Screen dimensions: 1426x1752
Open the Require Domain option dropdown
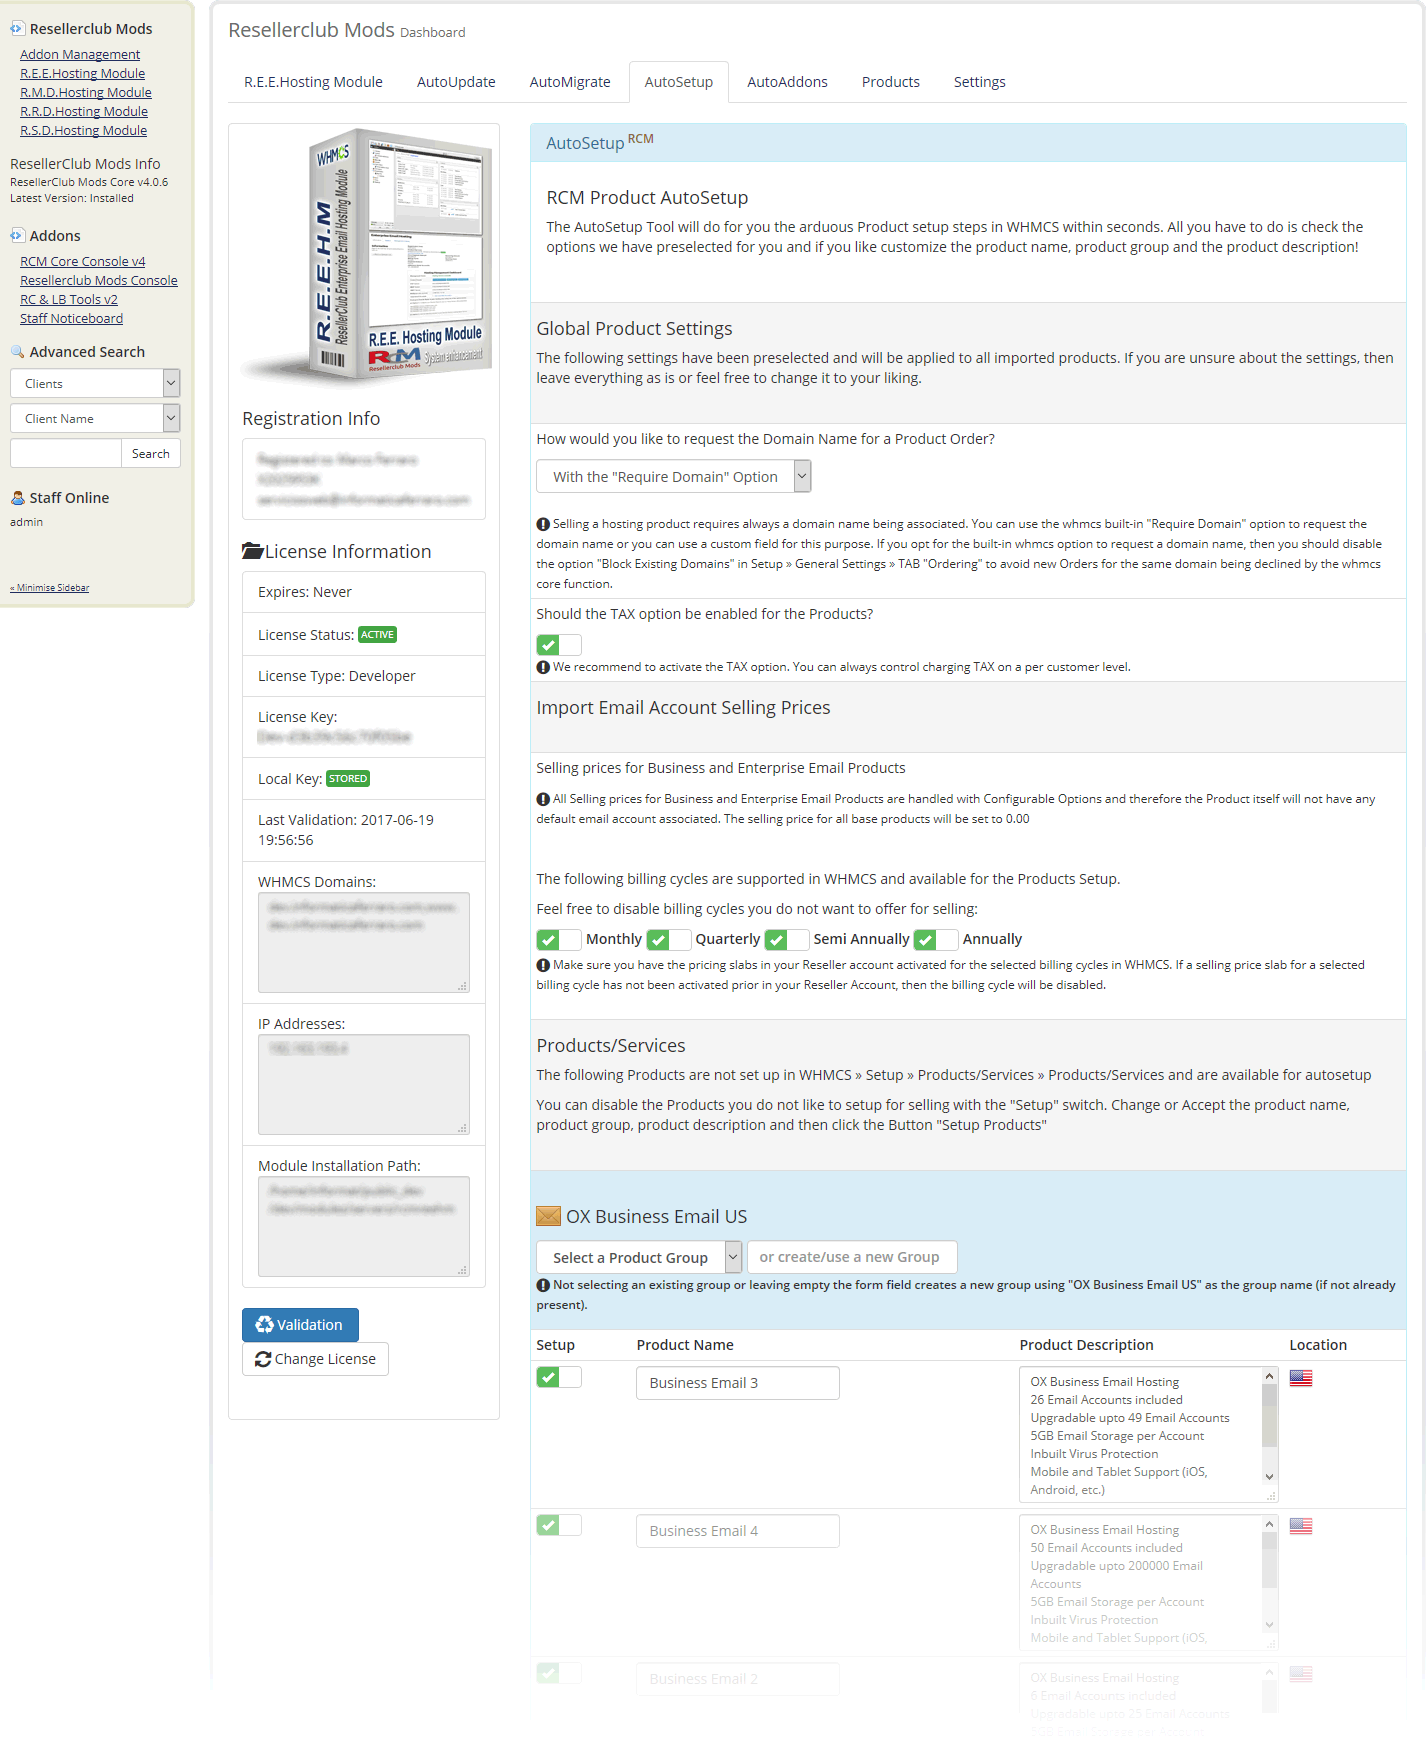[674, 476]
